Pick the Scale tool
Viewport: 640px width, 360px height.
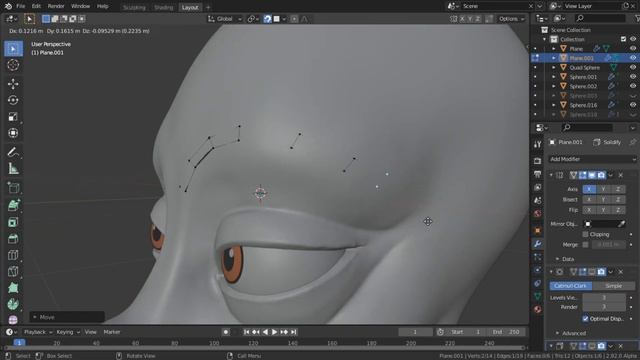coord(13,117)
